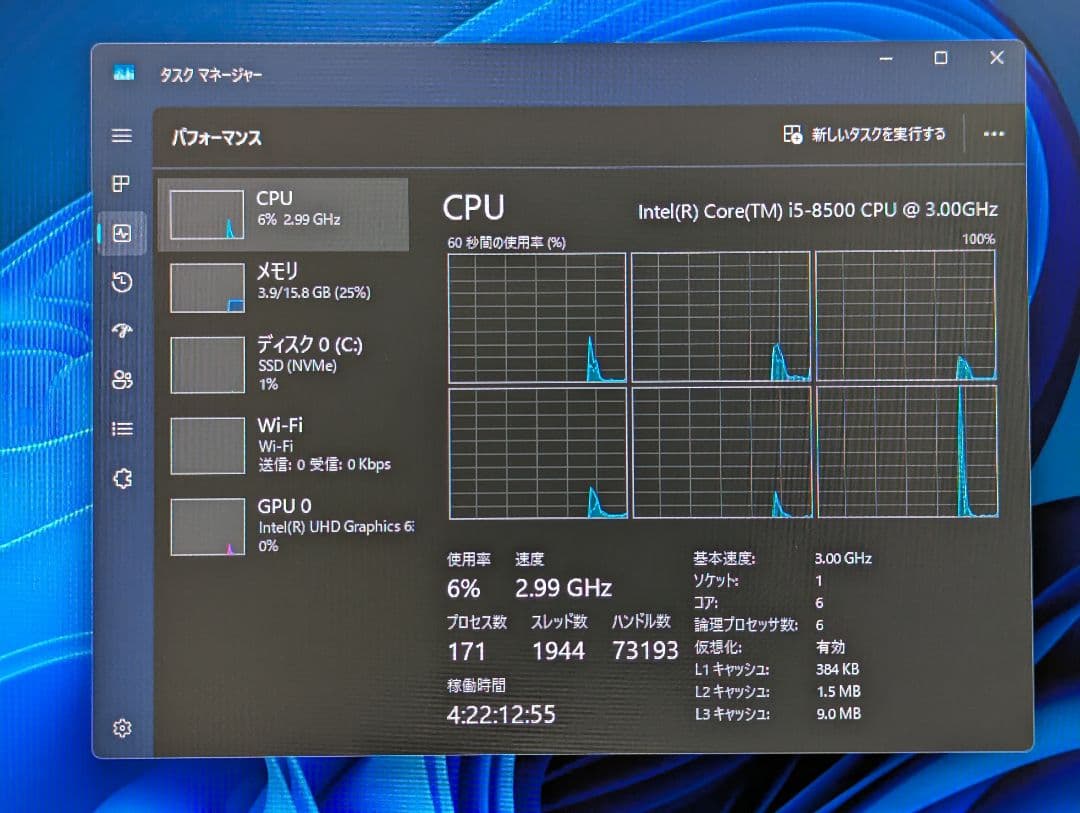
Task: Expand the navigation pane with the hamburger menu
Action: click(x=122, y=136)
